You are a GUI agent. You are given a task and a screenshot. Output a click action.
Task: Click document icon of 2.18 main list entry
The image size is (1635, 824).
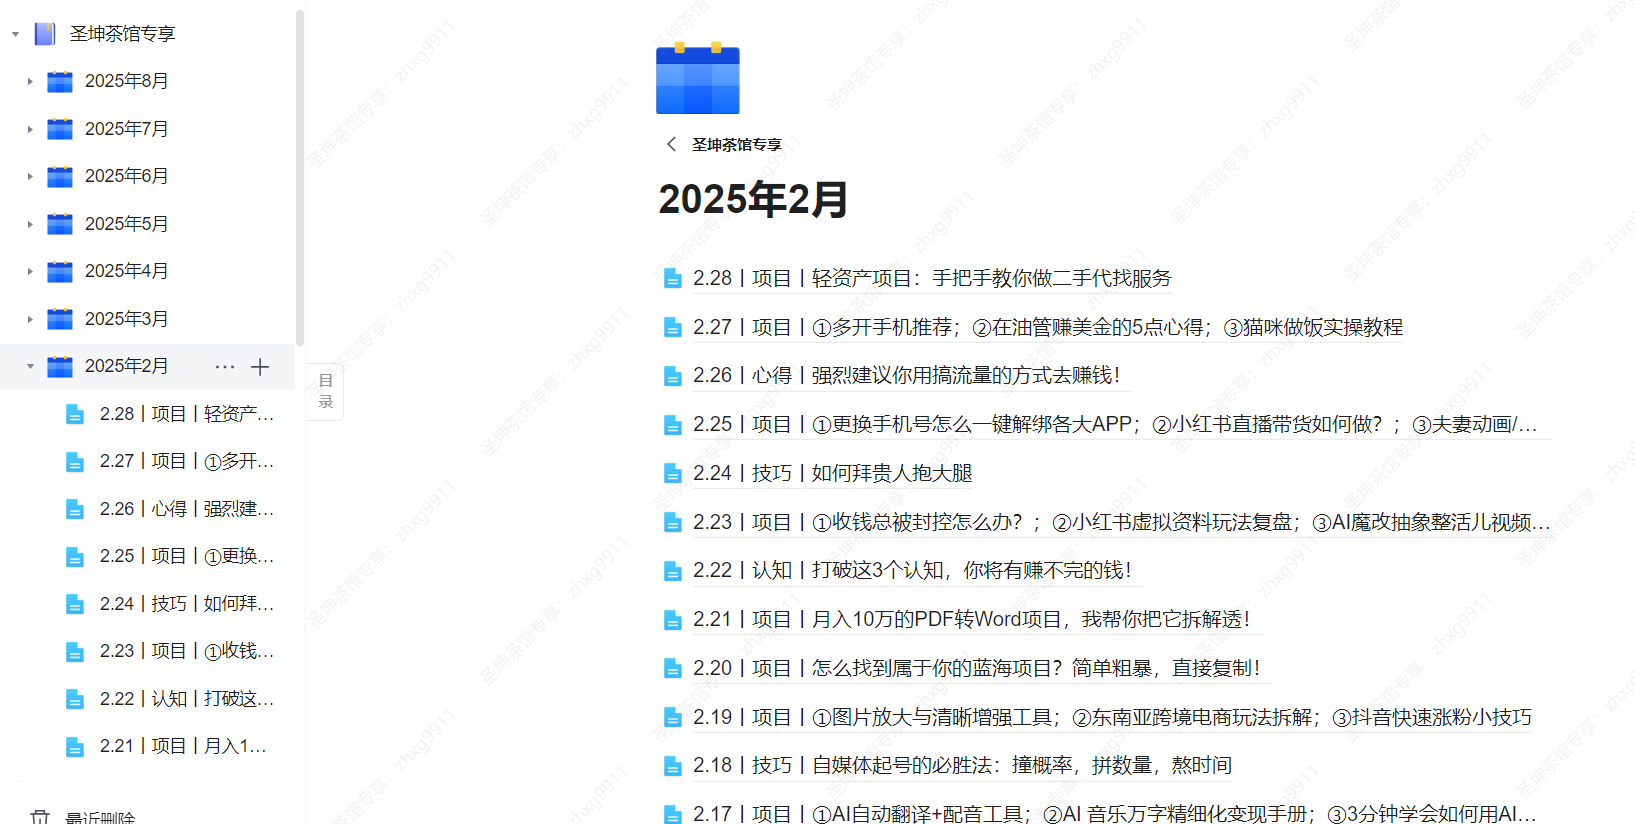[x=673, y=766]
